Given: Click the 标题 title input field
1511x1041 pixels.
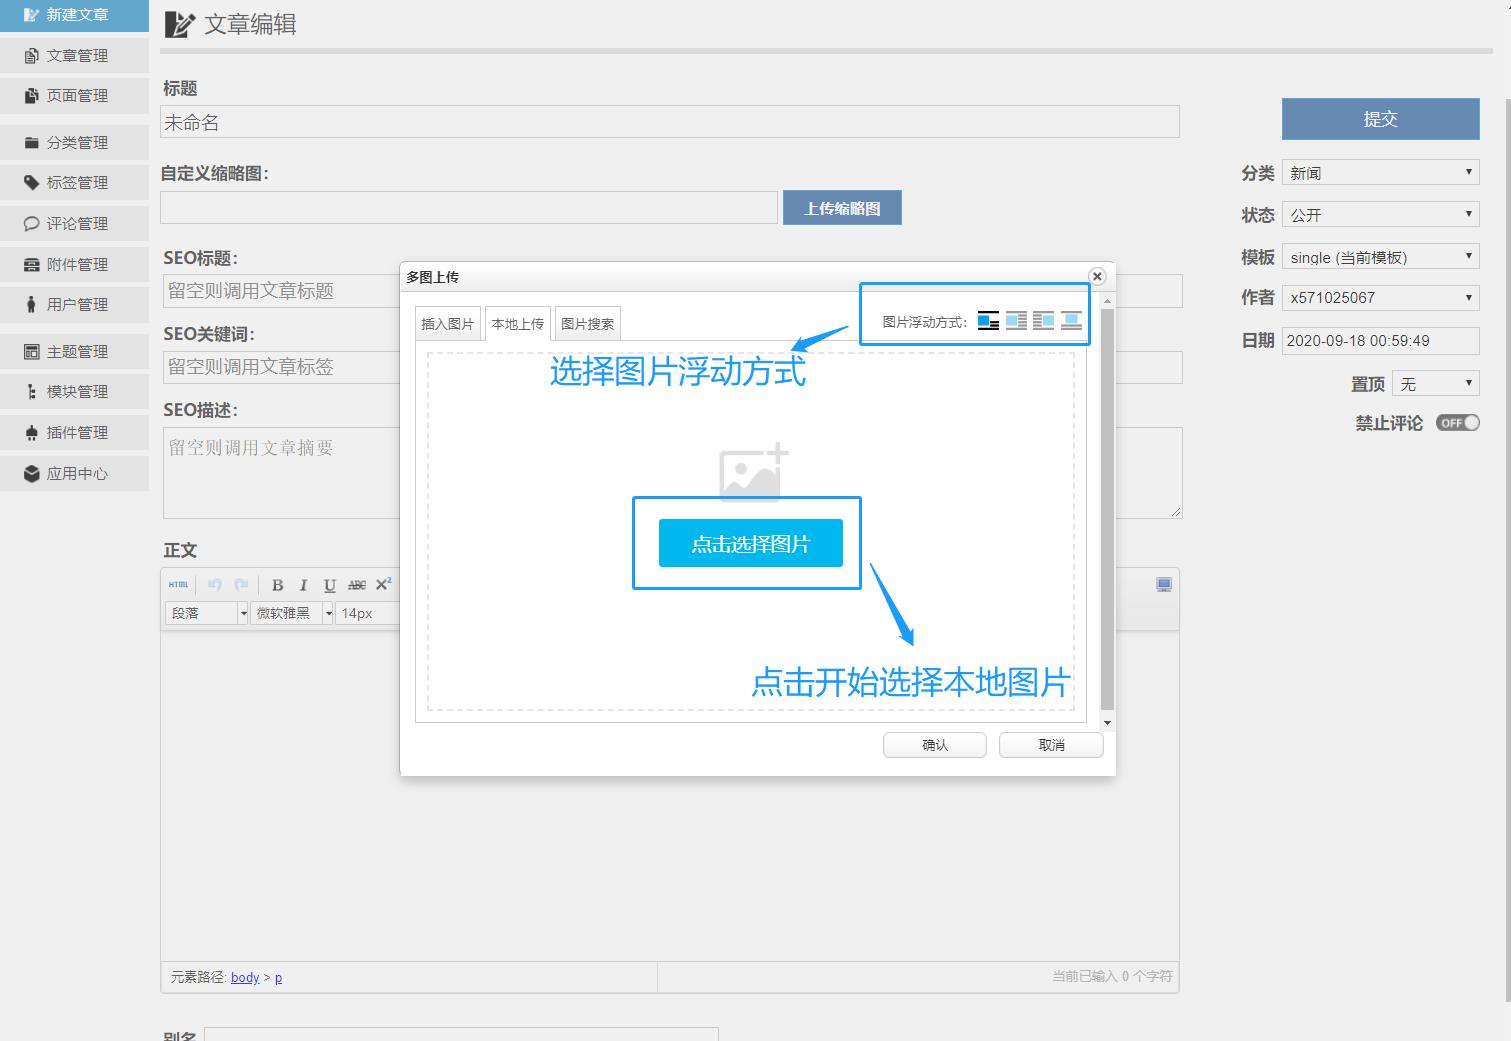Looking at the screenshot, I should pyautogui.click(x=670, y=122).
